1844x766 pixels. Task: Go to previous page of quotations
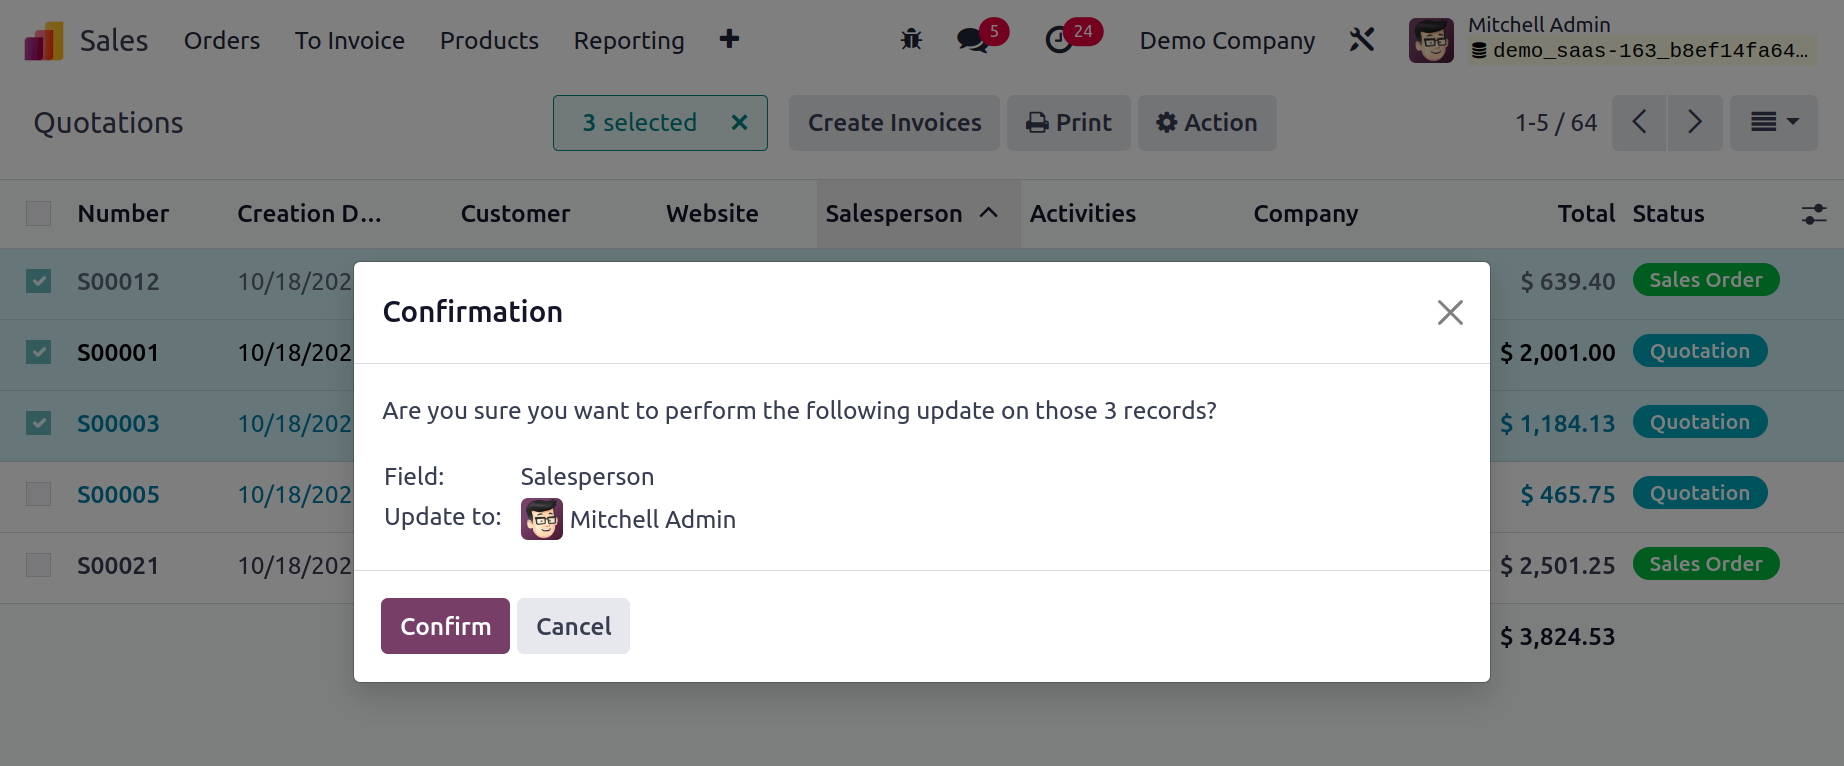1639,122
